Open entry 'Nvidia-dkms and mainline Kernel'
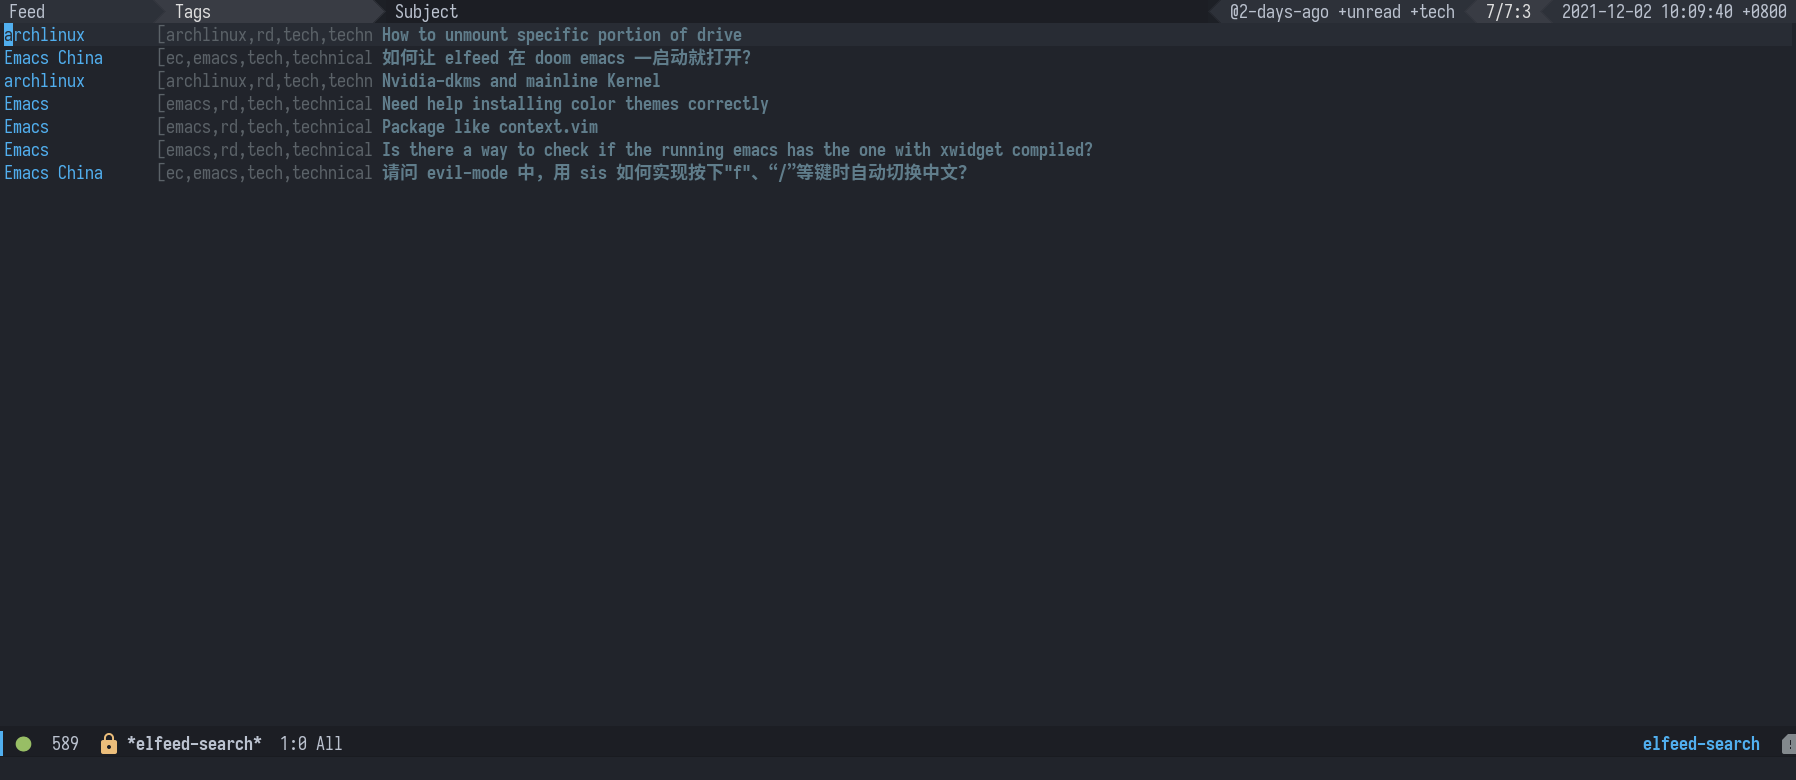Viewport: 1796px width, 780px height. 521,81
